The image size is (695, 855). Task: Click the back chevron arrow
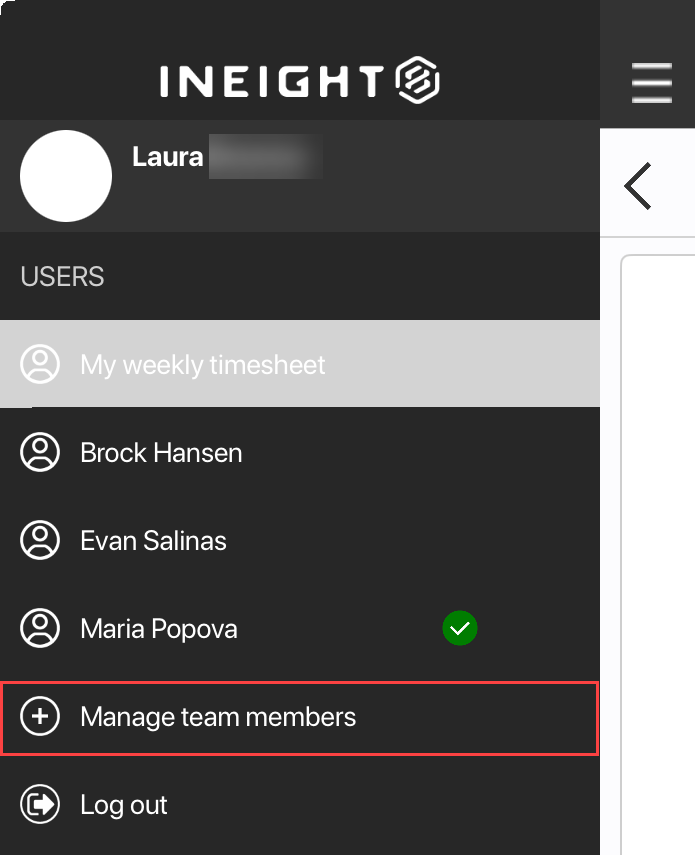pos(638,185)
